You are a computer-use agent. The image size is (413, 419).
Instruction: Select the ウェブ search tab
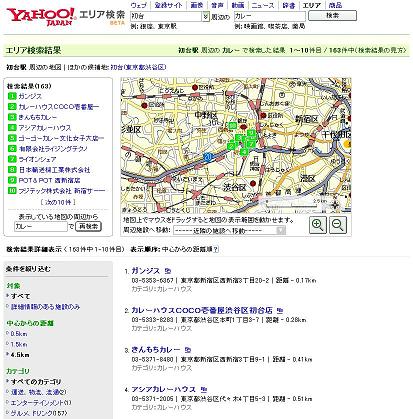(x=138, y=5)
